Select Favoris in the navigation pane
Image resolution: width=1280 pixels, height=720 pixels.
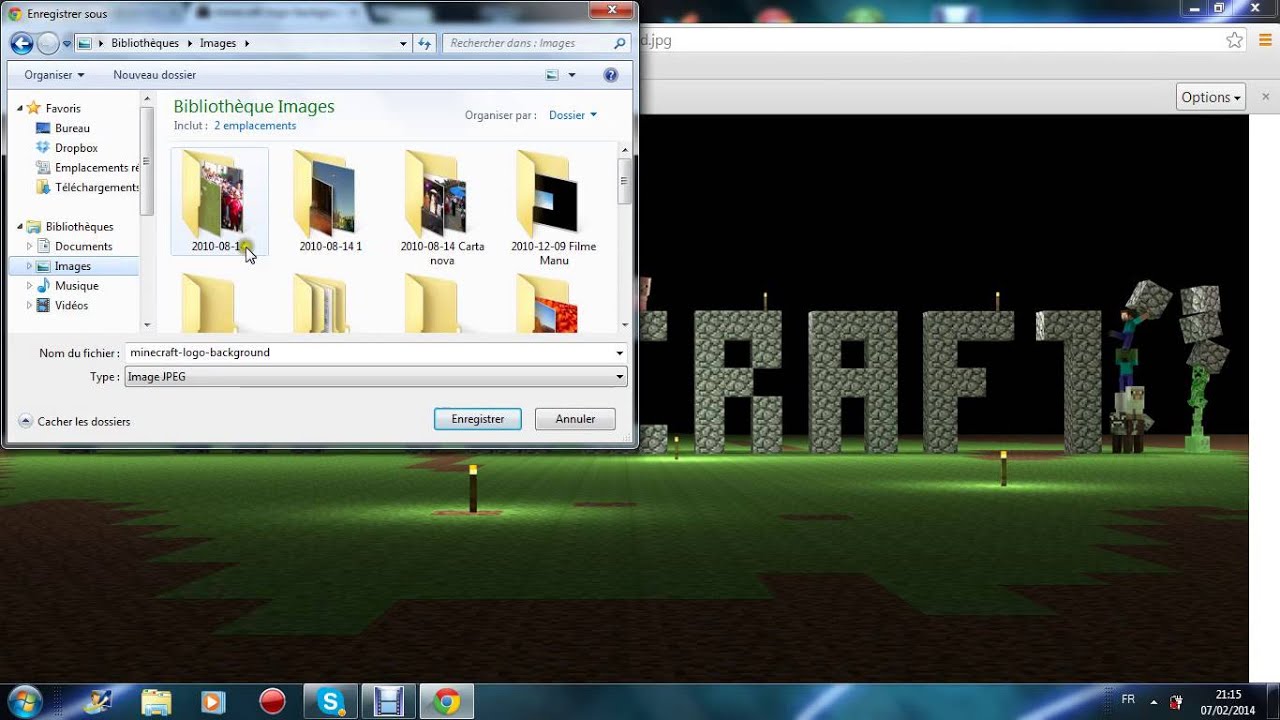[x=63, y=108]
